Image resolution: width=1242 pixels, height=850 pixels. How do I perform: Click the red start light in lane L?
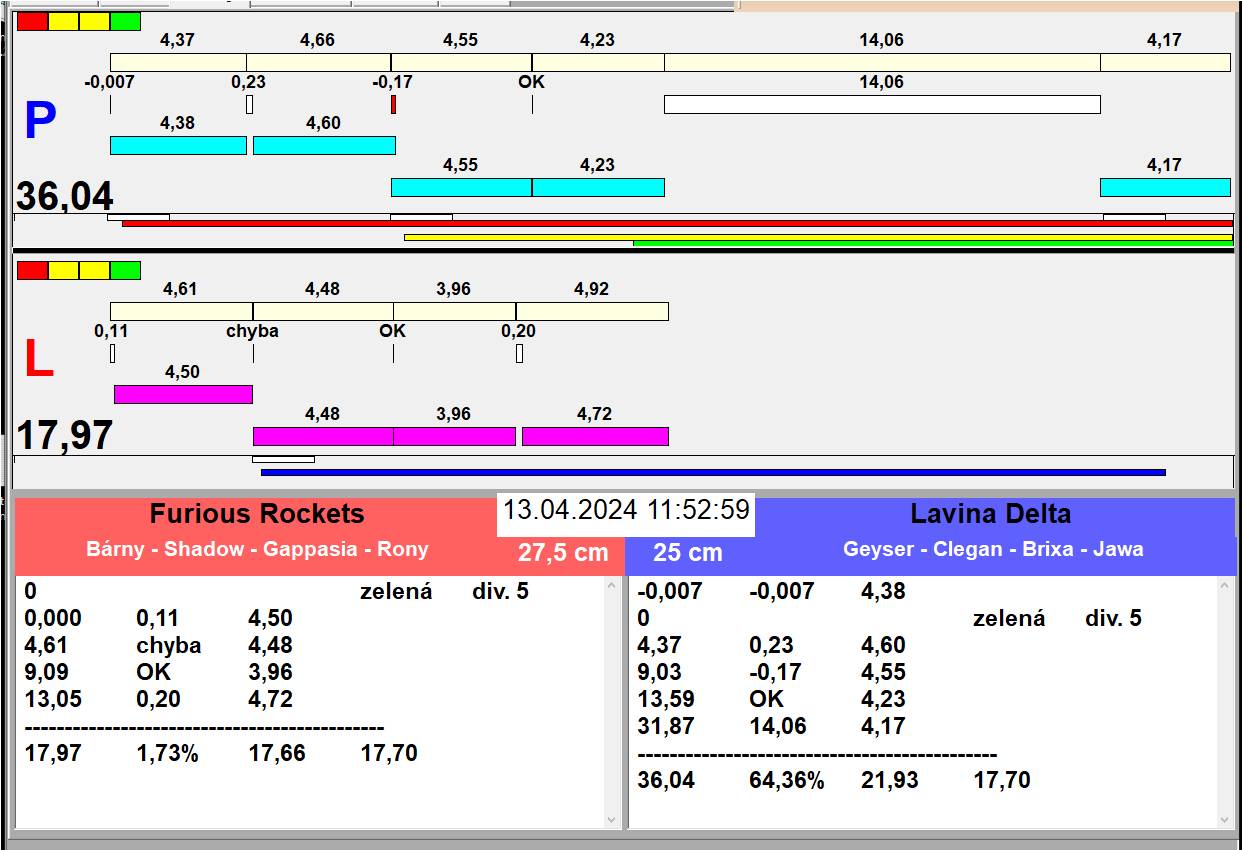tap(32, 270)
